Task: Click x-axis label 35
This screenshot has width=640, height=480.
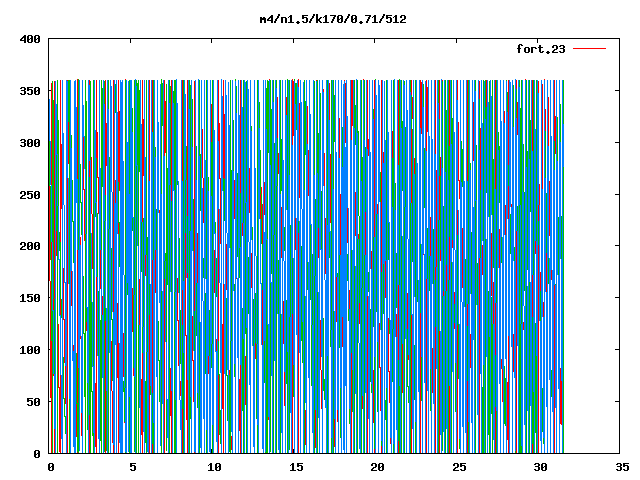Action: coord(622,467)
